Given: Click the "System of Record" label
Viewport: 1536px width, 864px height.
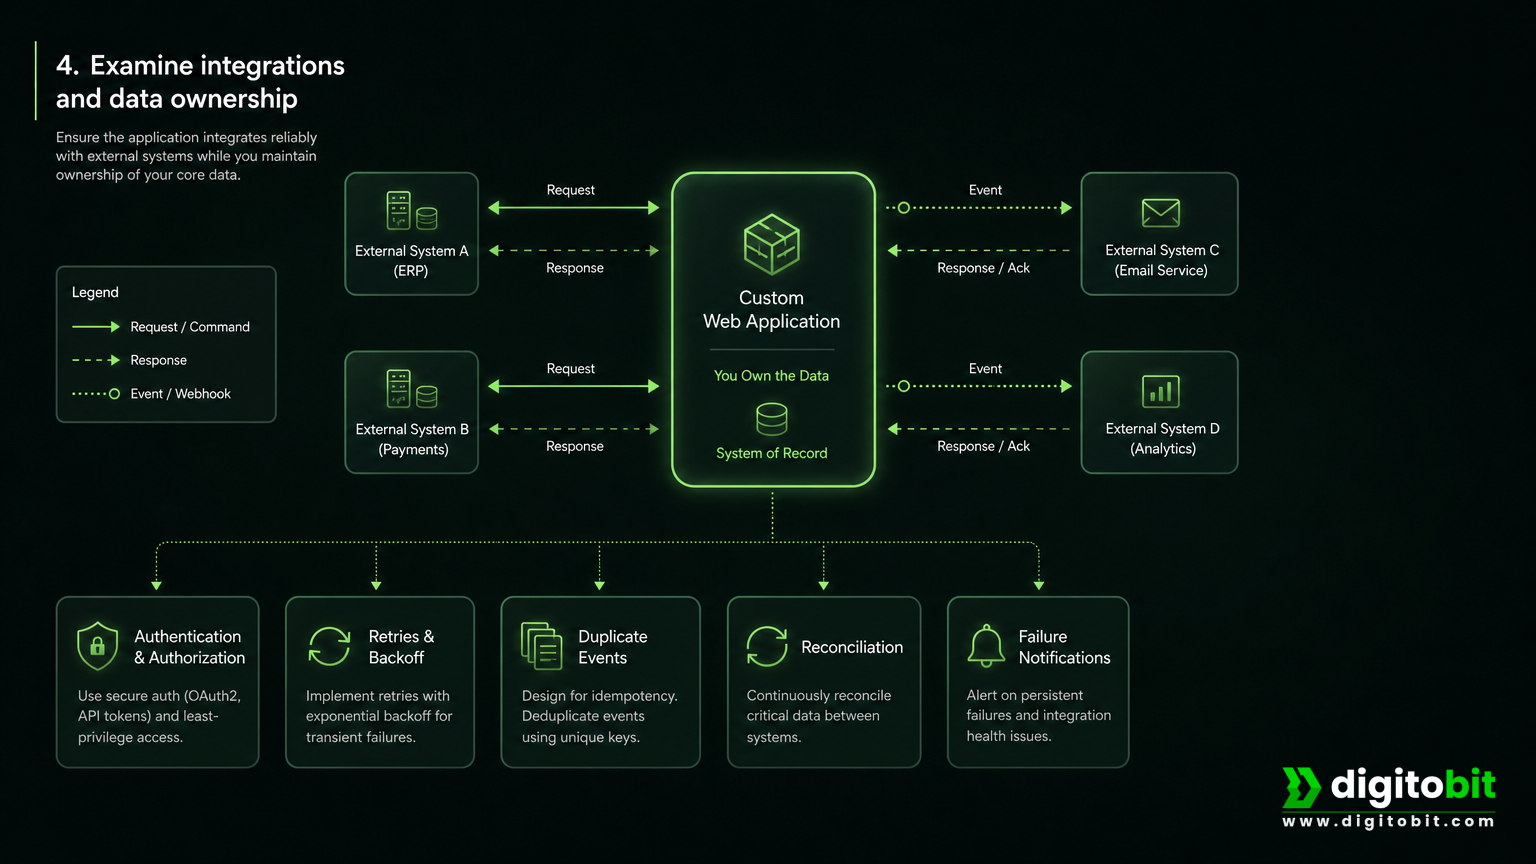Looking at the screenshot, I should click(772, 453).
